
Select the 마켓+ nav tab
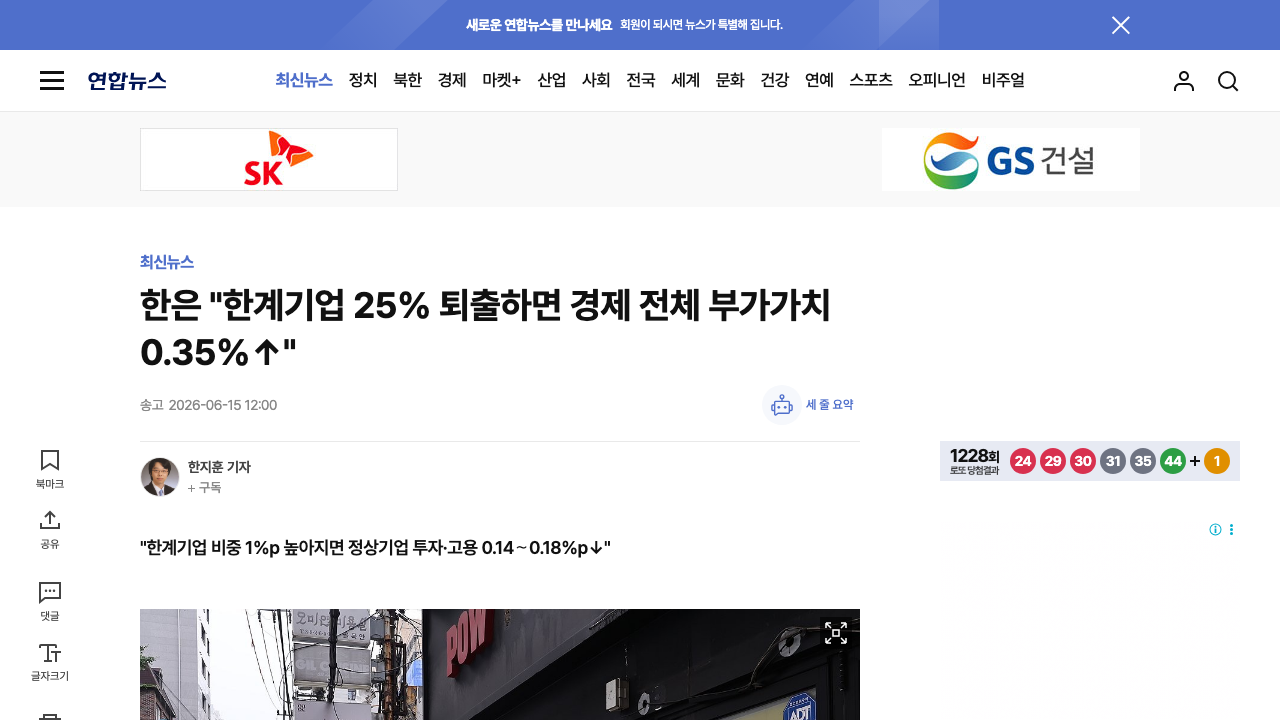pos(502,81)
